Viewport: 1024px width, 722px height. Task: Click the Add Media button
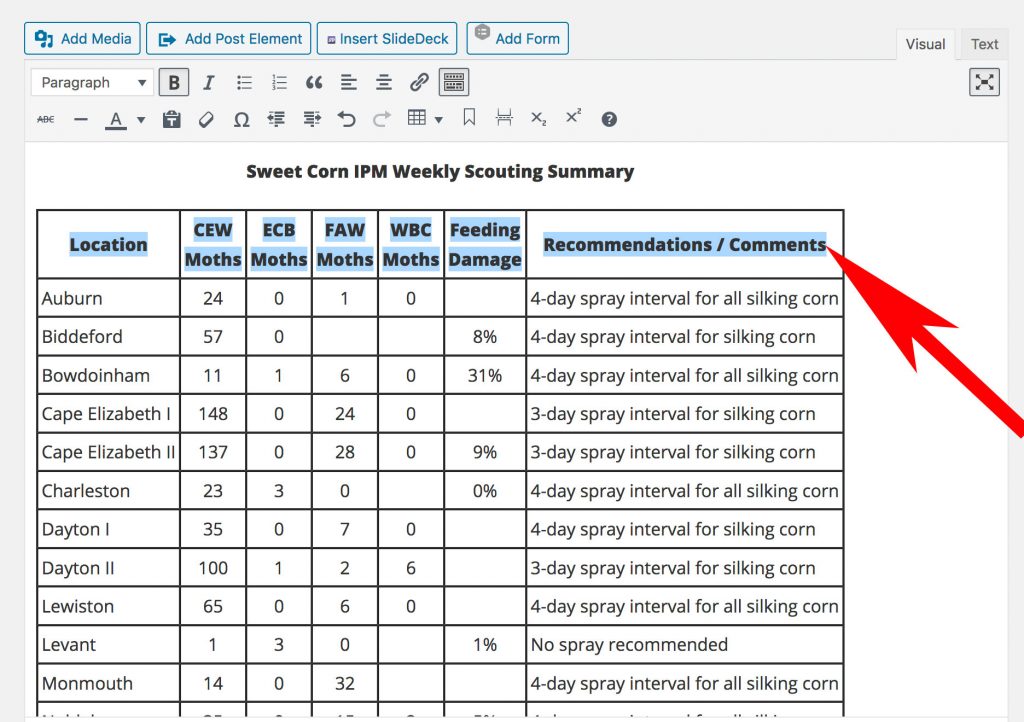pos(83,39)
